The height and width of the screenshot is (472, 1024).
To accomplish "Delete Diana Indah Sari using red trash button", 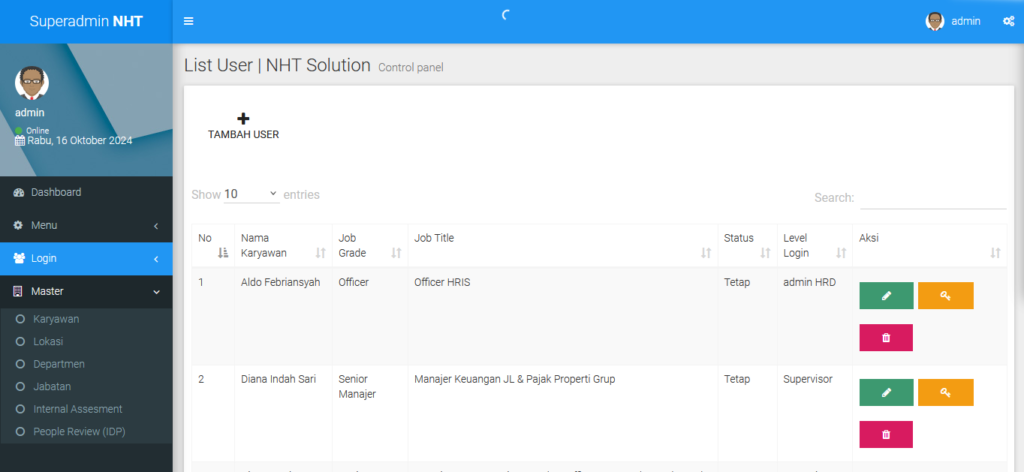I will pos(886,435).
